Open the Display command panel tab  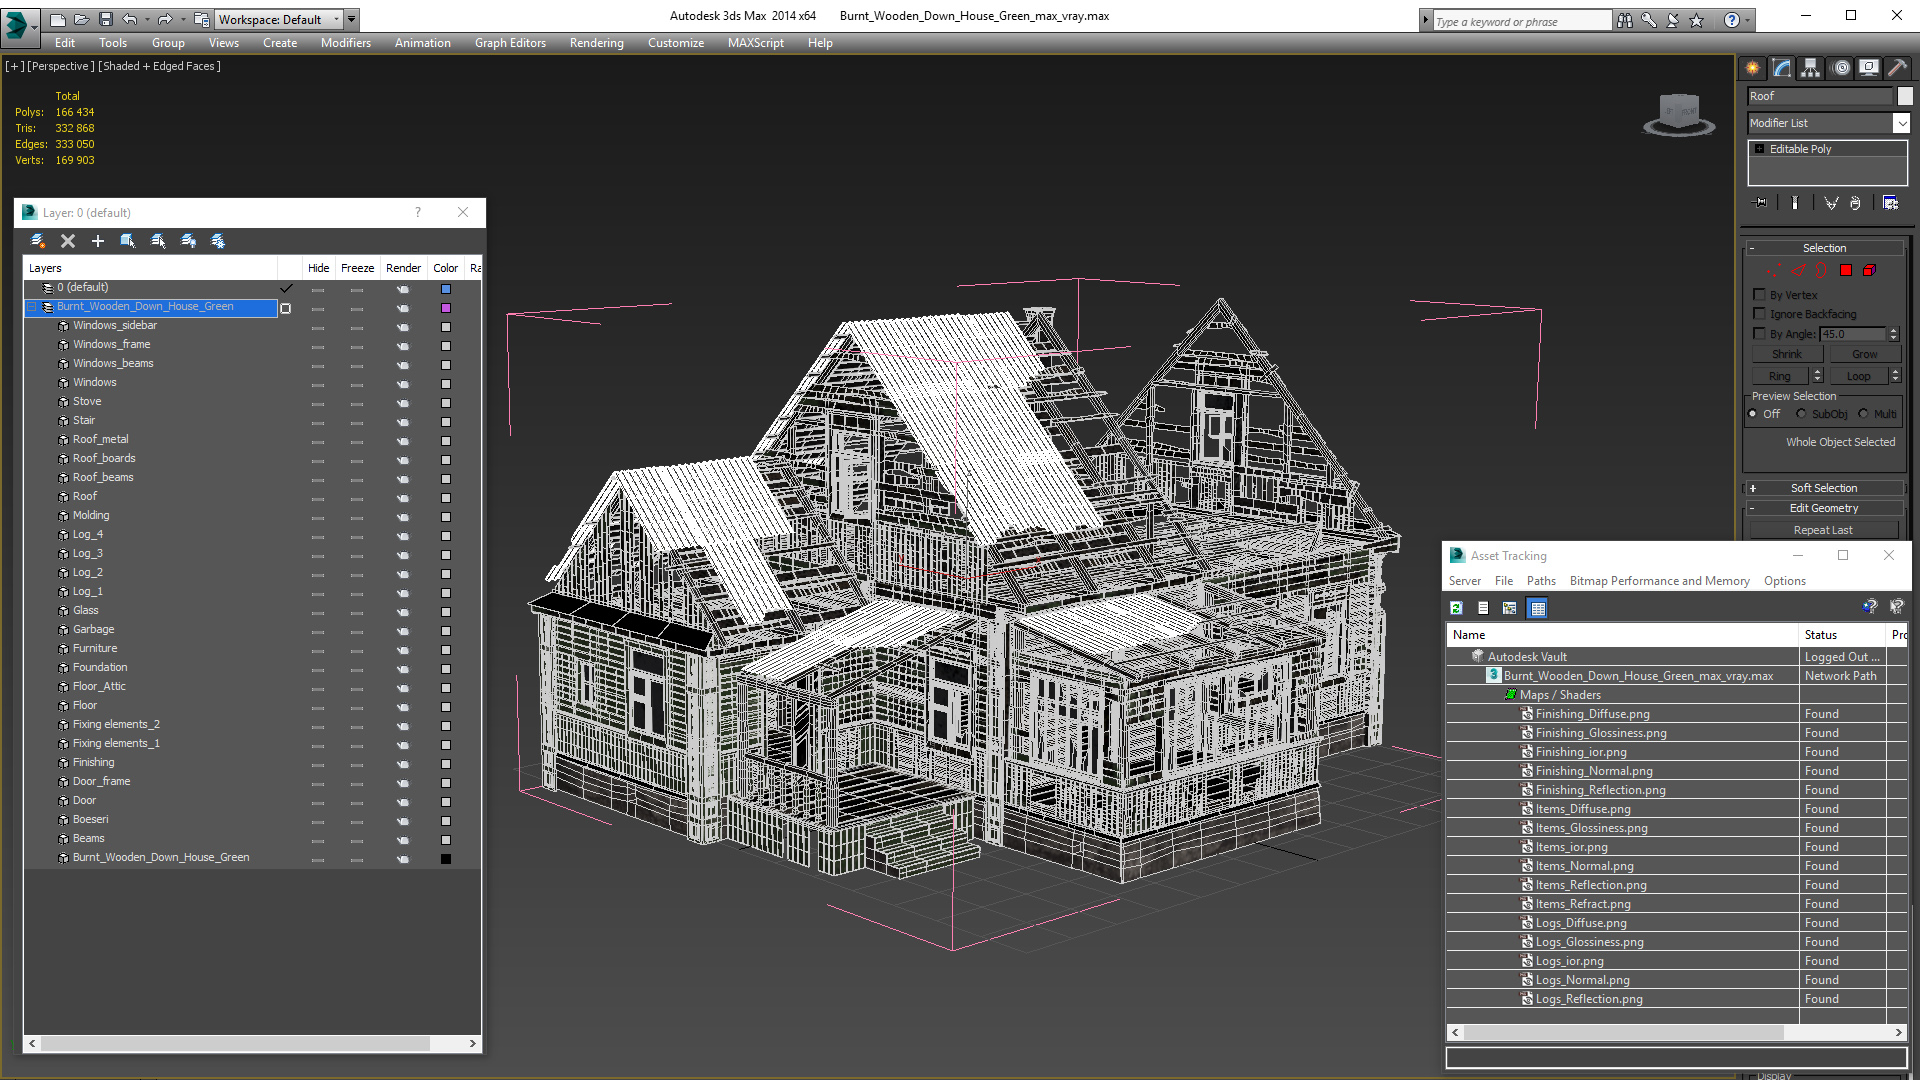(x=1868, y=68)
